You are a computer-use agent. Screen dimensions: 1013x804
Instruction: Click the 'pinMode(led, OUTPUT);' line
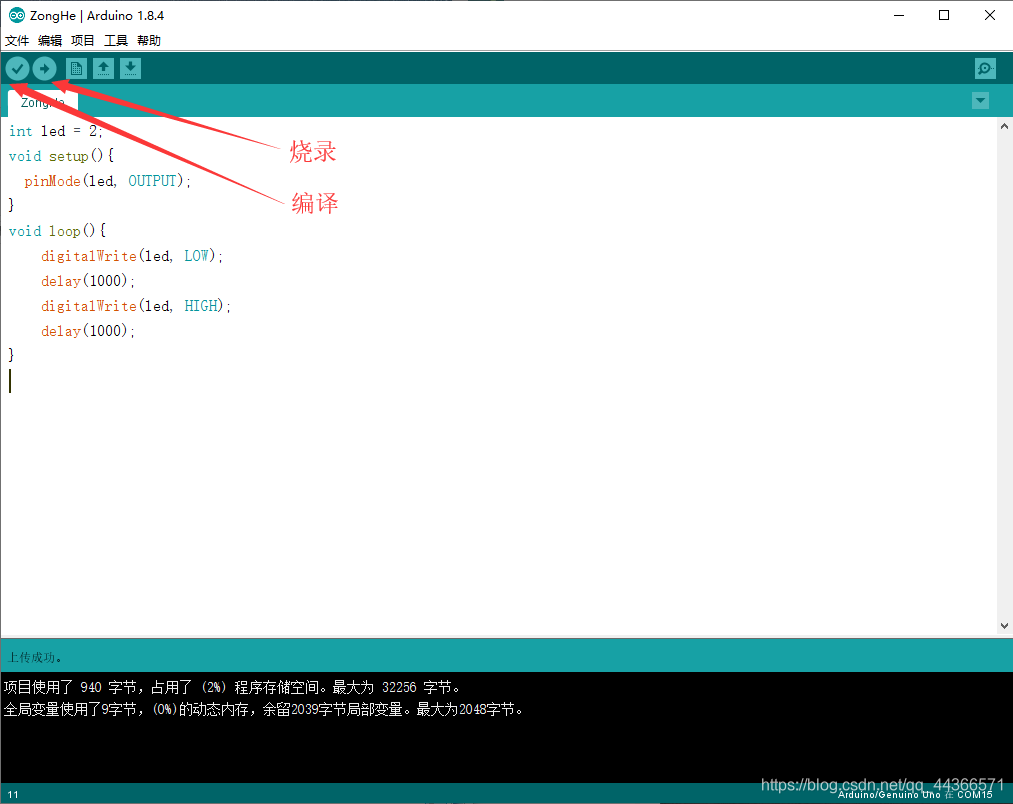108,181
